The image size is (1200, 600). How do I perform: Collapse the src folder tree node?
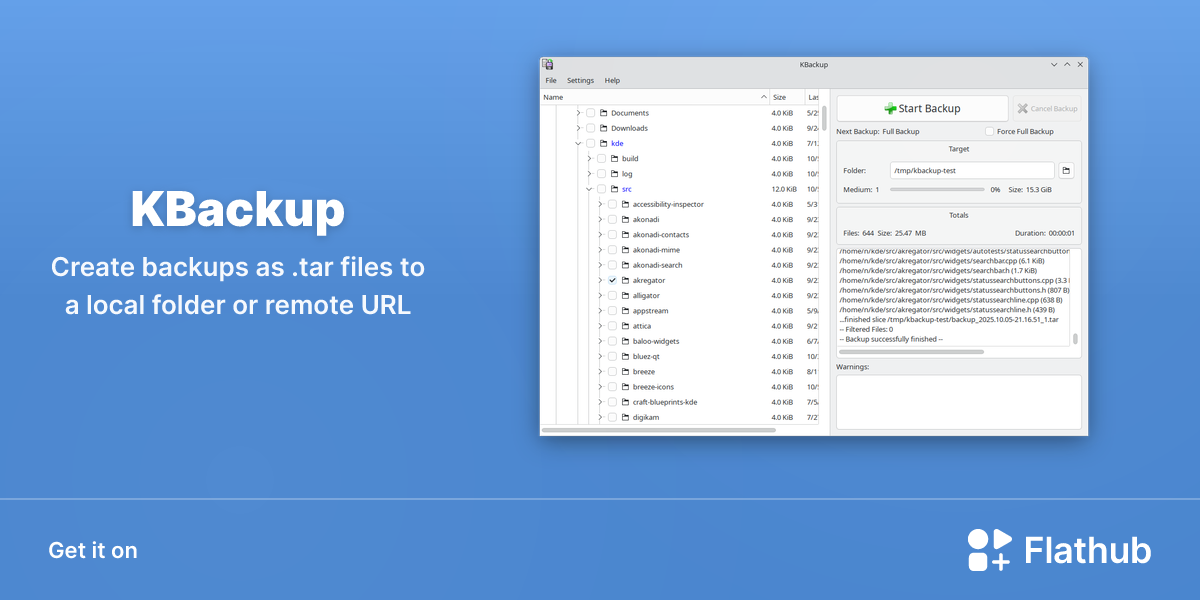(x=589, y=189)
